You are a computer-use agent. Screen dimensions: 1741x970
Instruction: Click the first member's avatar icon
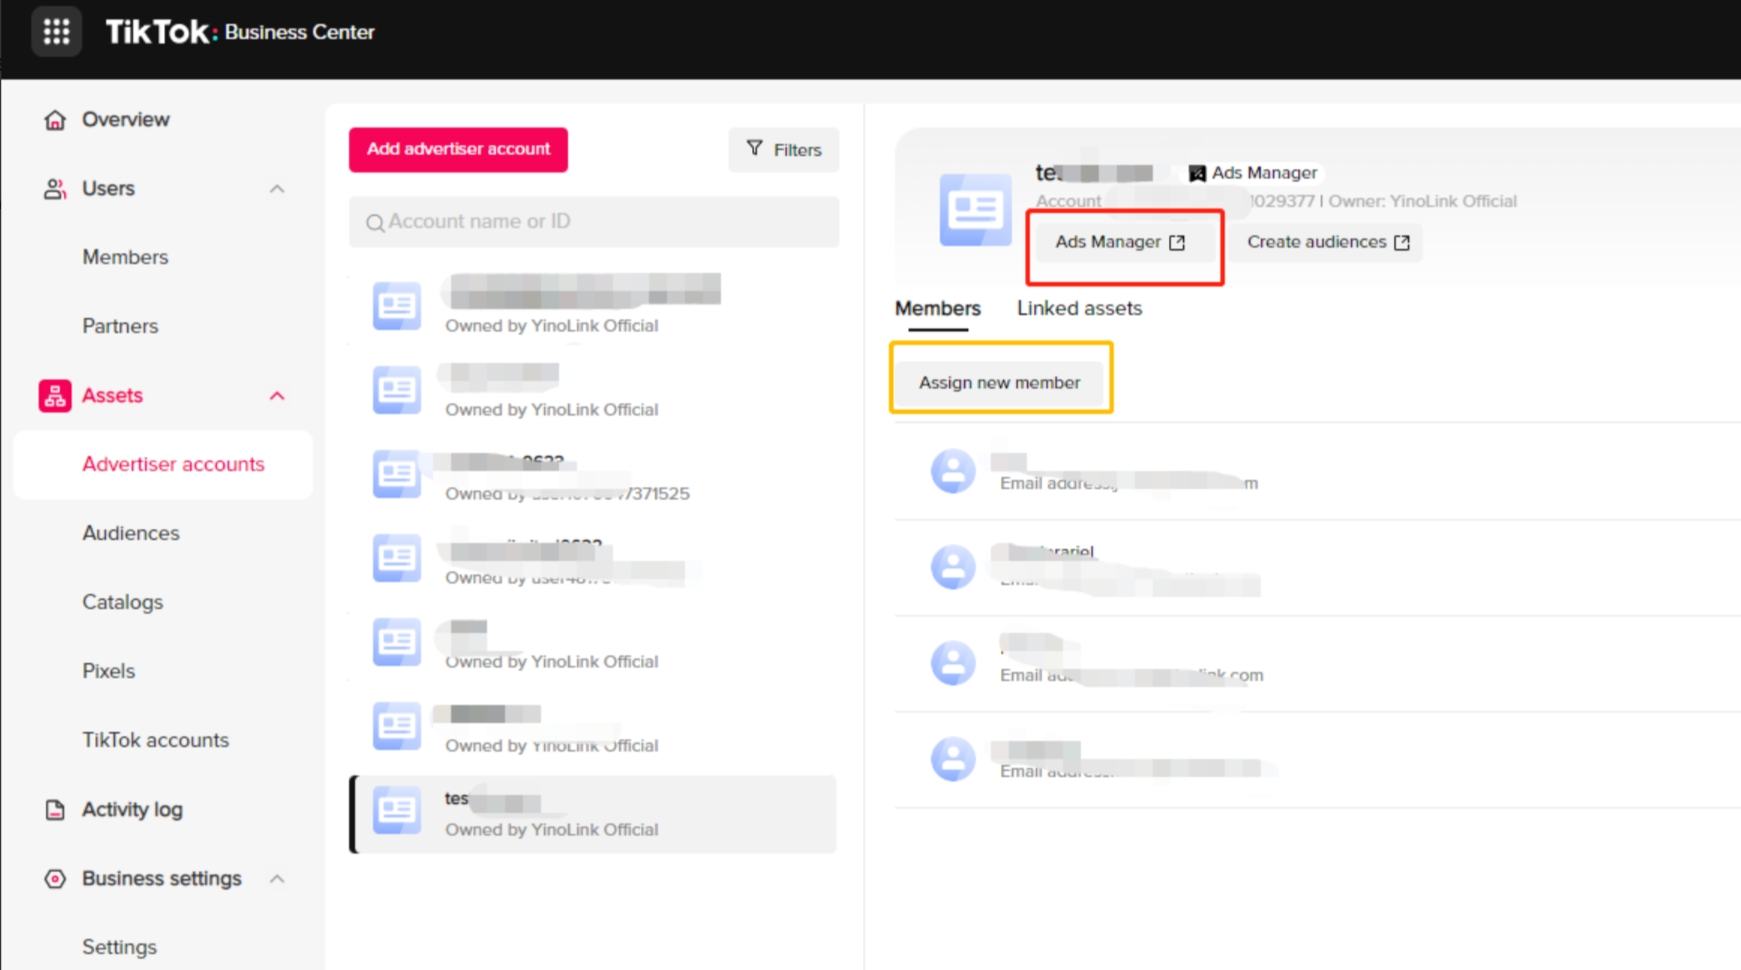pyautogui.click(x=953, y=471)
